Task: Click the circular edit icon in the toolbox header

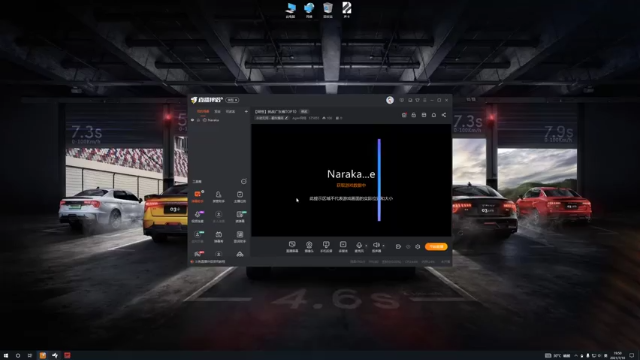Action: coord(244,181)
